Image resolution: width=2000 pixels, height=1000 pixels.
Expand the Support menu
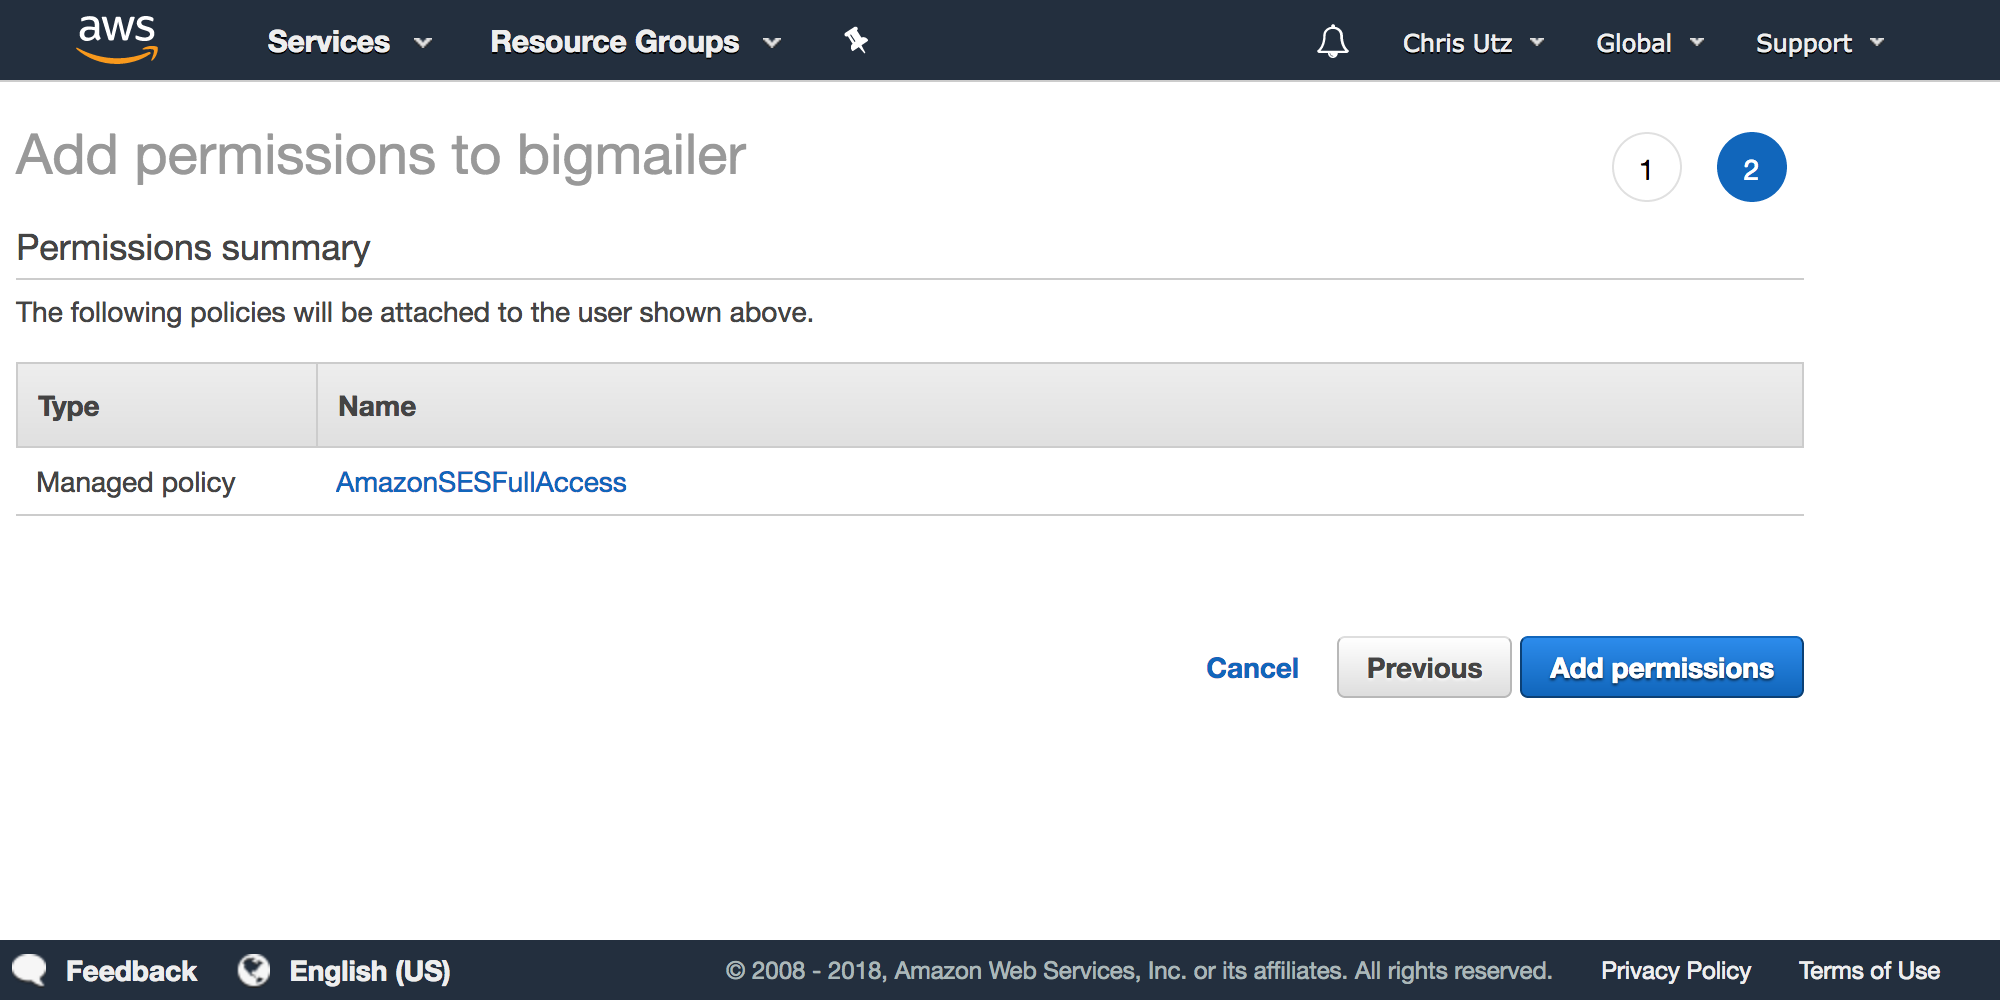[x=1820, y=43]
